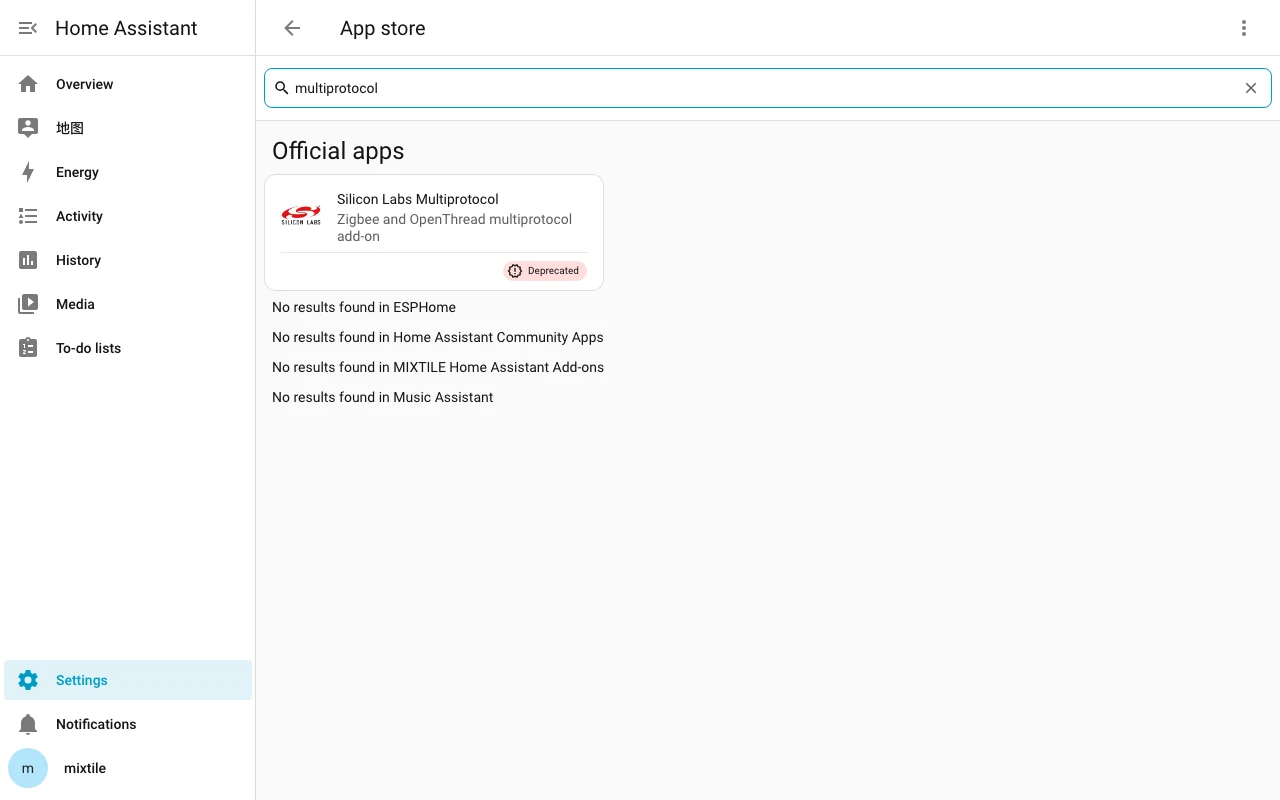The width and height of the screenshot is (1280, 800).
Task: Open the App store overflow menu
Action: click(1244, 28)
